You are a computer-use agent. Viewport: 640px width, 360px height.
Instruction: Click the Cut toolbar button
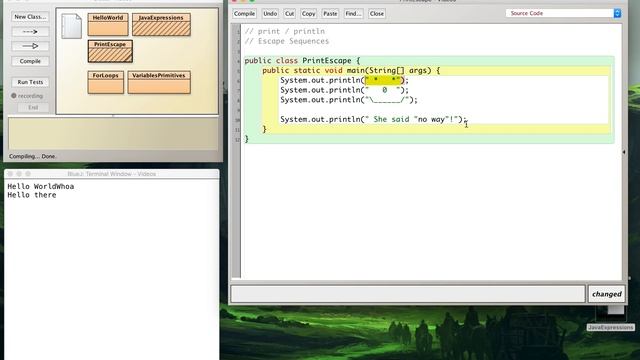(x=289, y=13)
